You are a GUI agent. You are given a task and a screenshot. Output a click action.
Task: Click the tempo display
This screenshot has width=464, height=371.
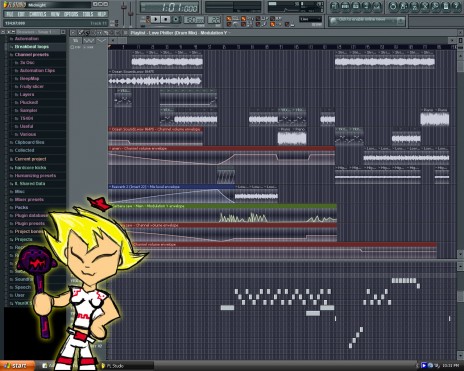194,20
